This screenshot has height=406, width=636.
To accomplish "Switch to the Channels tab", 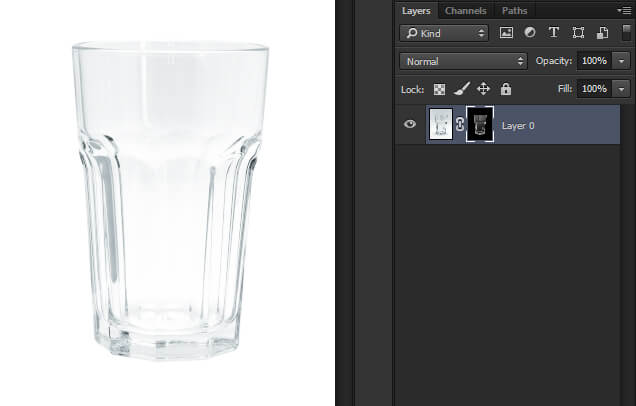I will 465,10.
